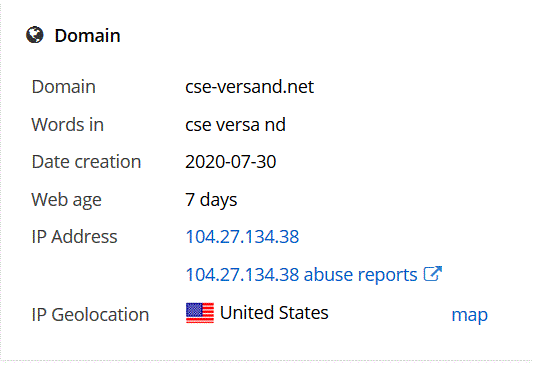Click the 'IP Address' row label
Image resolution: width=533 pixels, height=366 pixels.
[74, 237]
